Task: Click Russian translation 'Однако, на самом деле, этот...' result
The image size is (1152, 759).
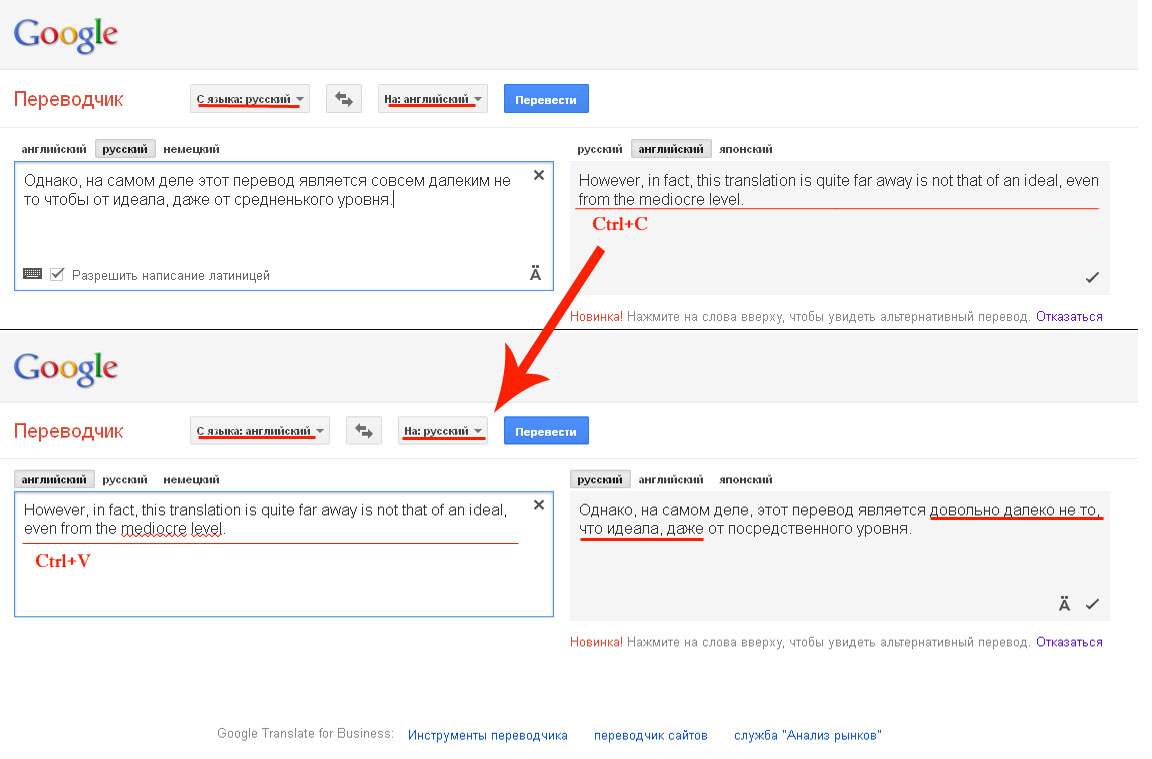Action: (x=839, y=519)
